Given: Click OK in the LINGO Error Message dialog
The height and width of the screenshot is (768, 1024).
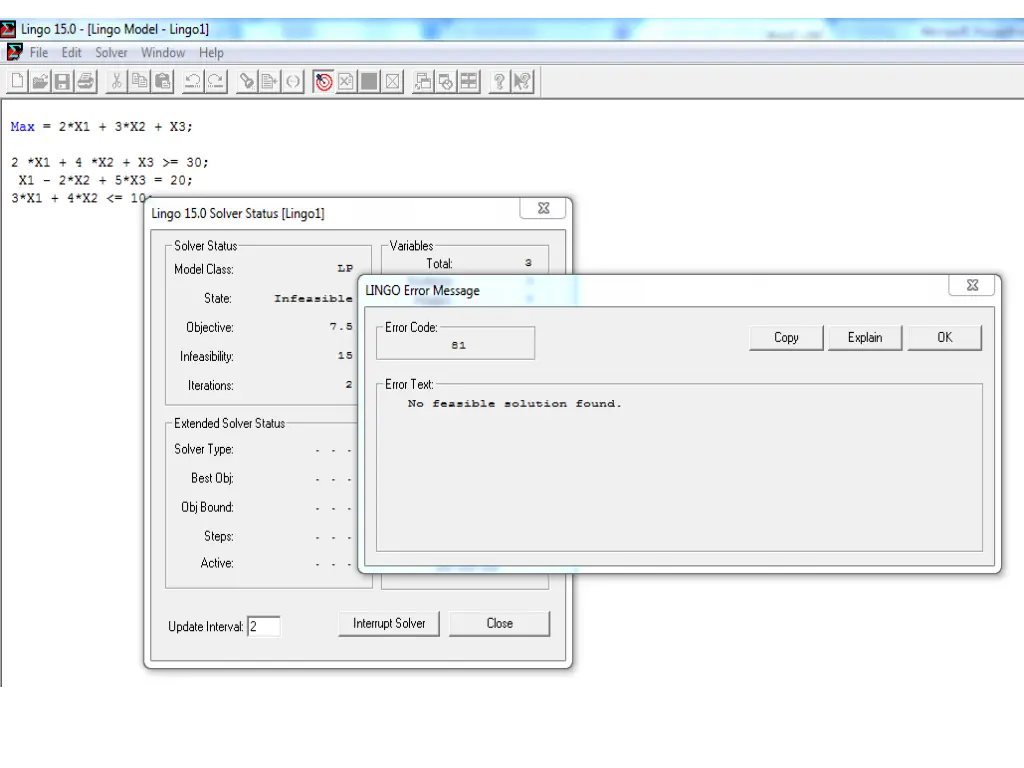Looking at the screenshot, I should click(944, 338).
